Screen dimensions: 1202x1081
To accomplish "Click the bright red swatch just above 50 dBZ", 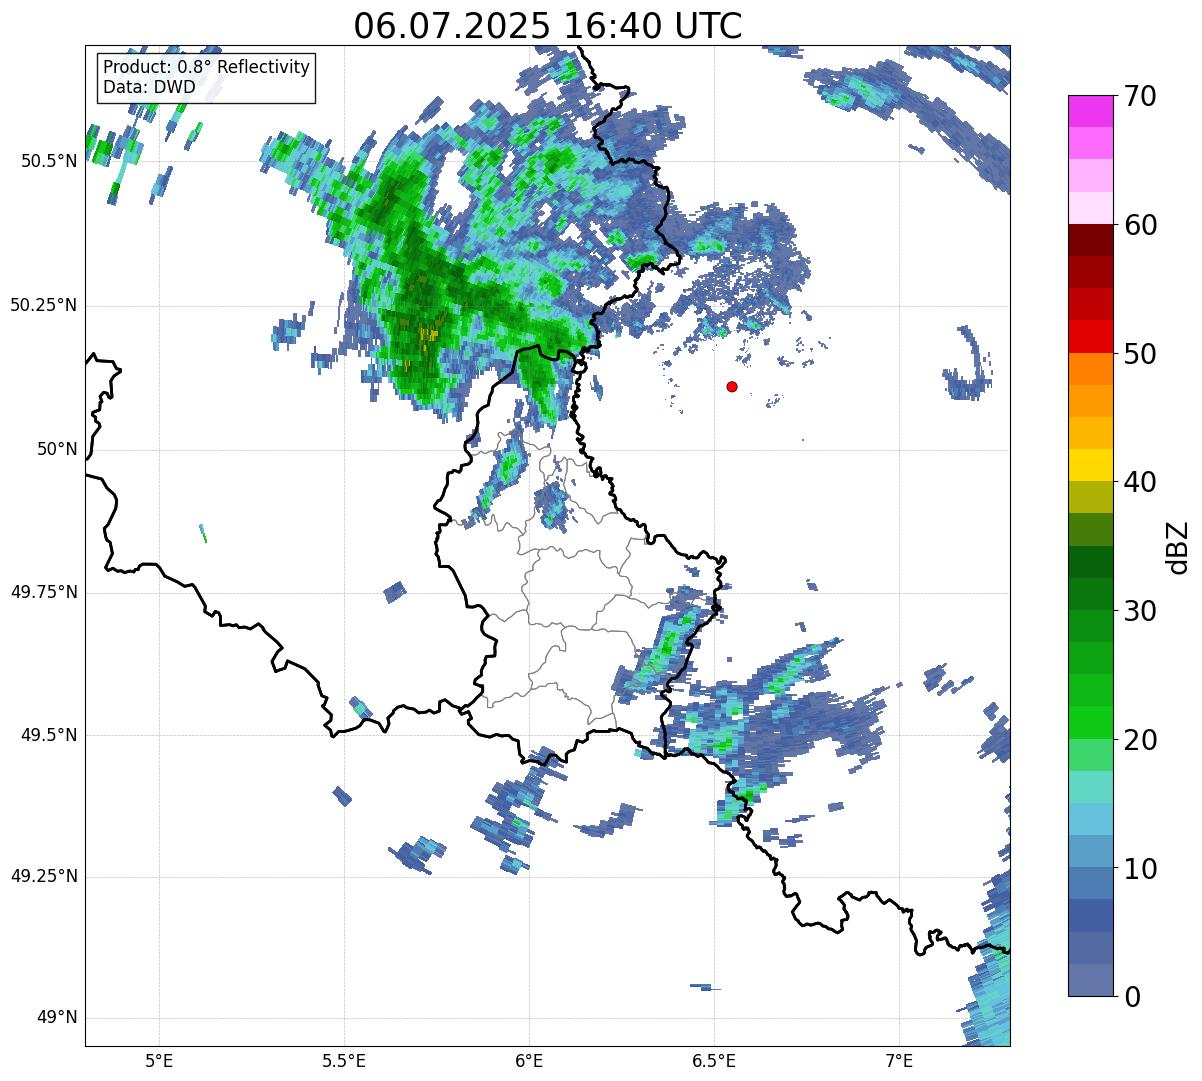I will [1090, 337].
